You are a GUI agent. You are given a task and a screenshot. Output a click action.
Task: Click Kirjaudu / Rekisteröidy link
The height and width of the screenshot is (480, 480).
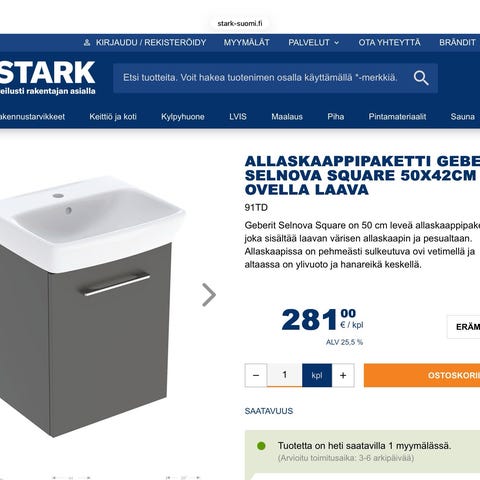pos(151,43)
